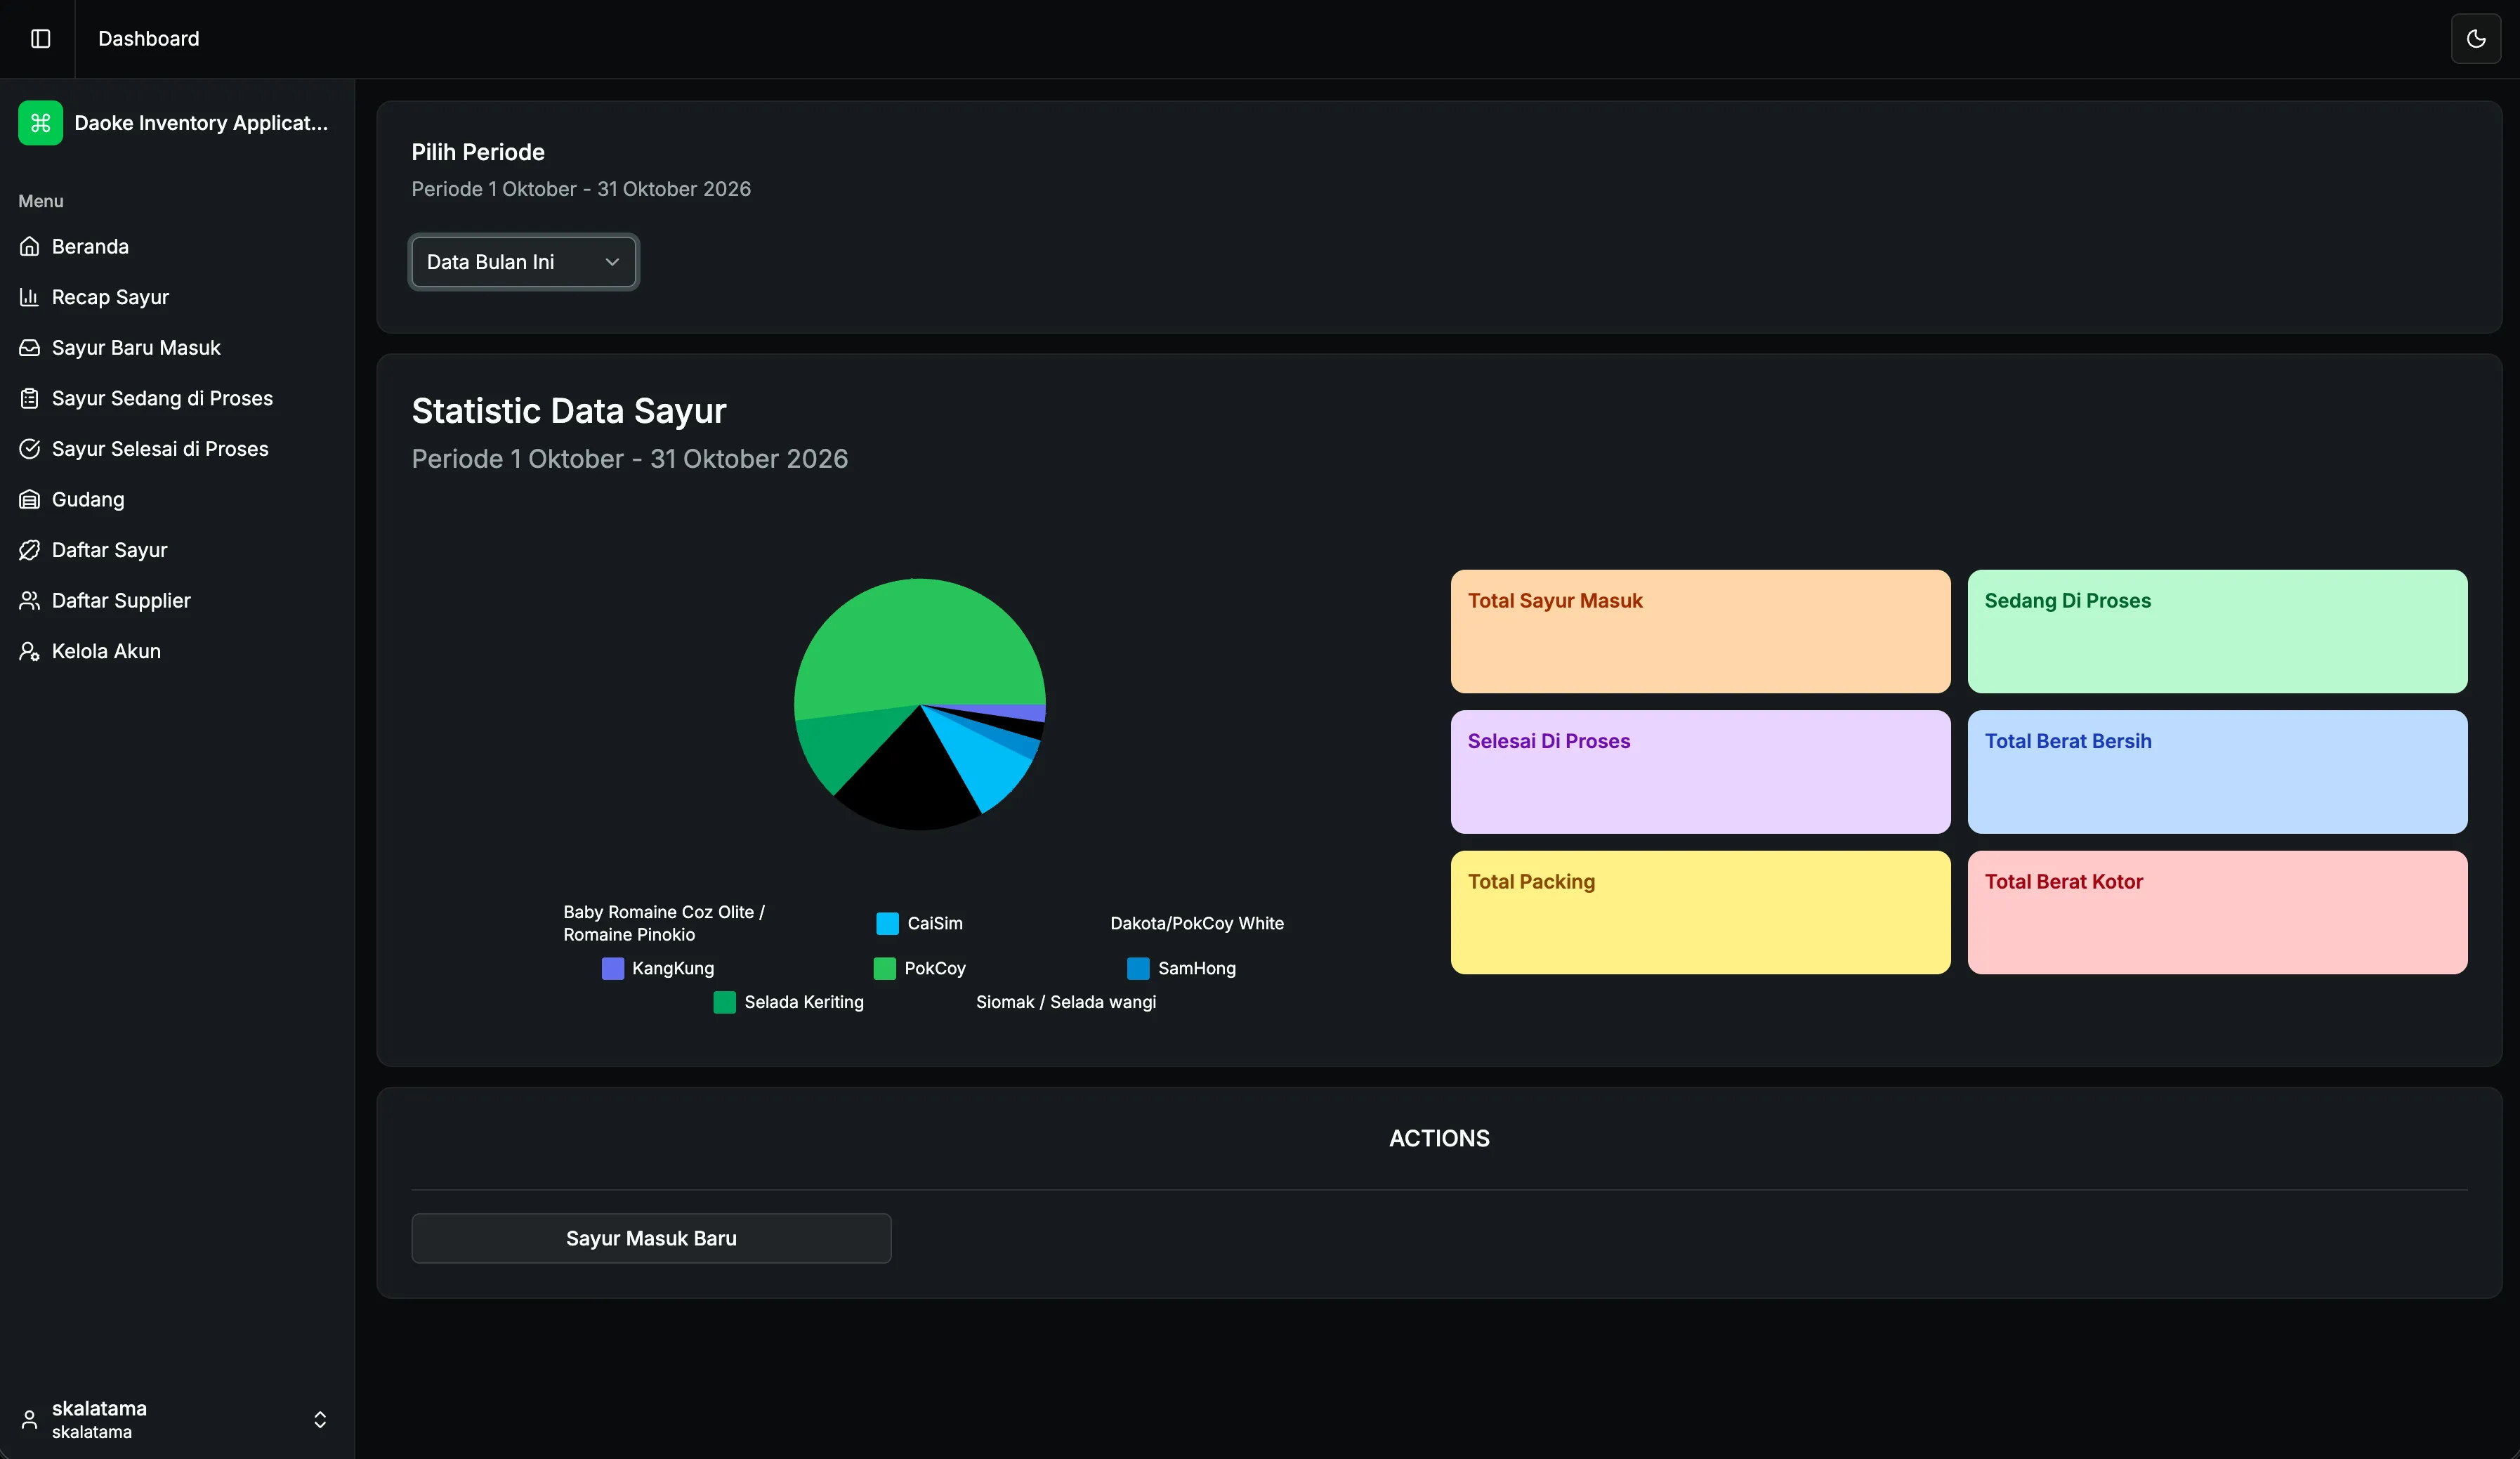Toggle the Selada Keriting legend swatch
Screen dimensions: 2520x1459
[724, 1002]
